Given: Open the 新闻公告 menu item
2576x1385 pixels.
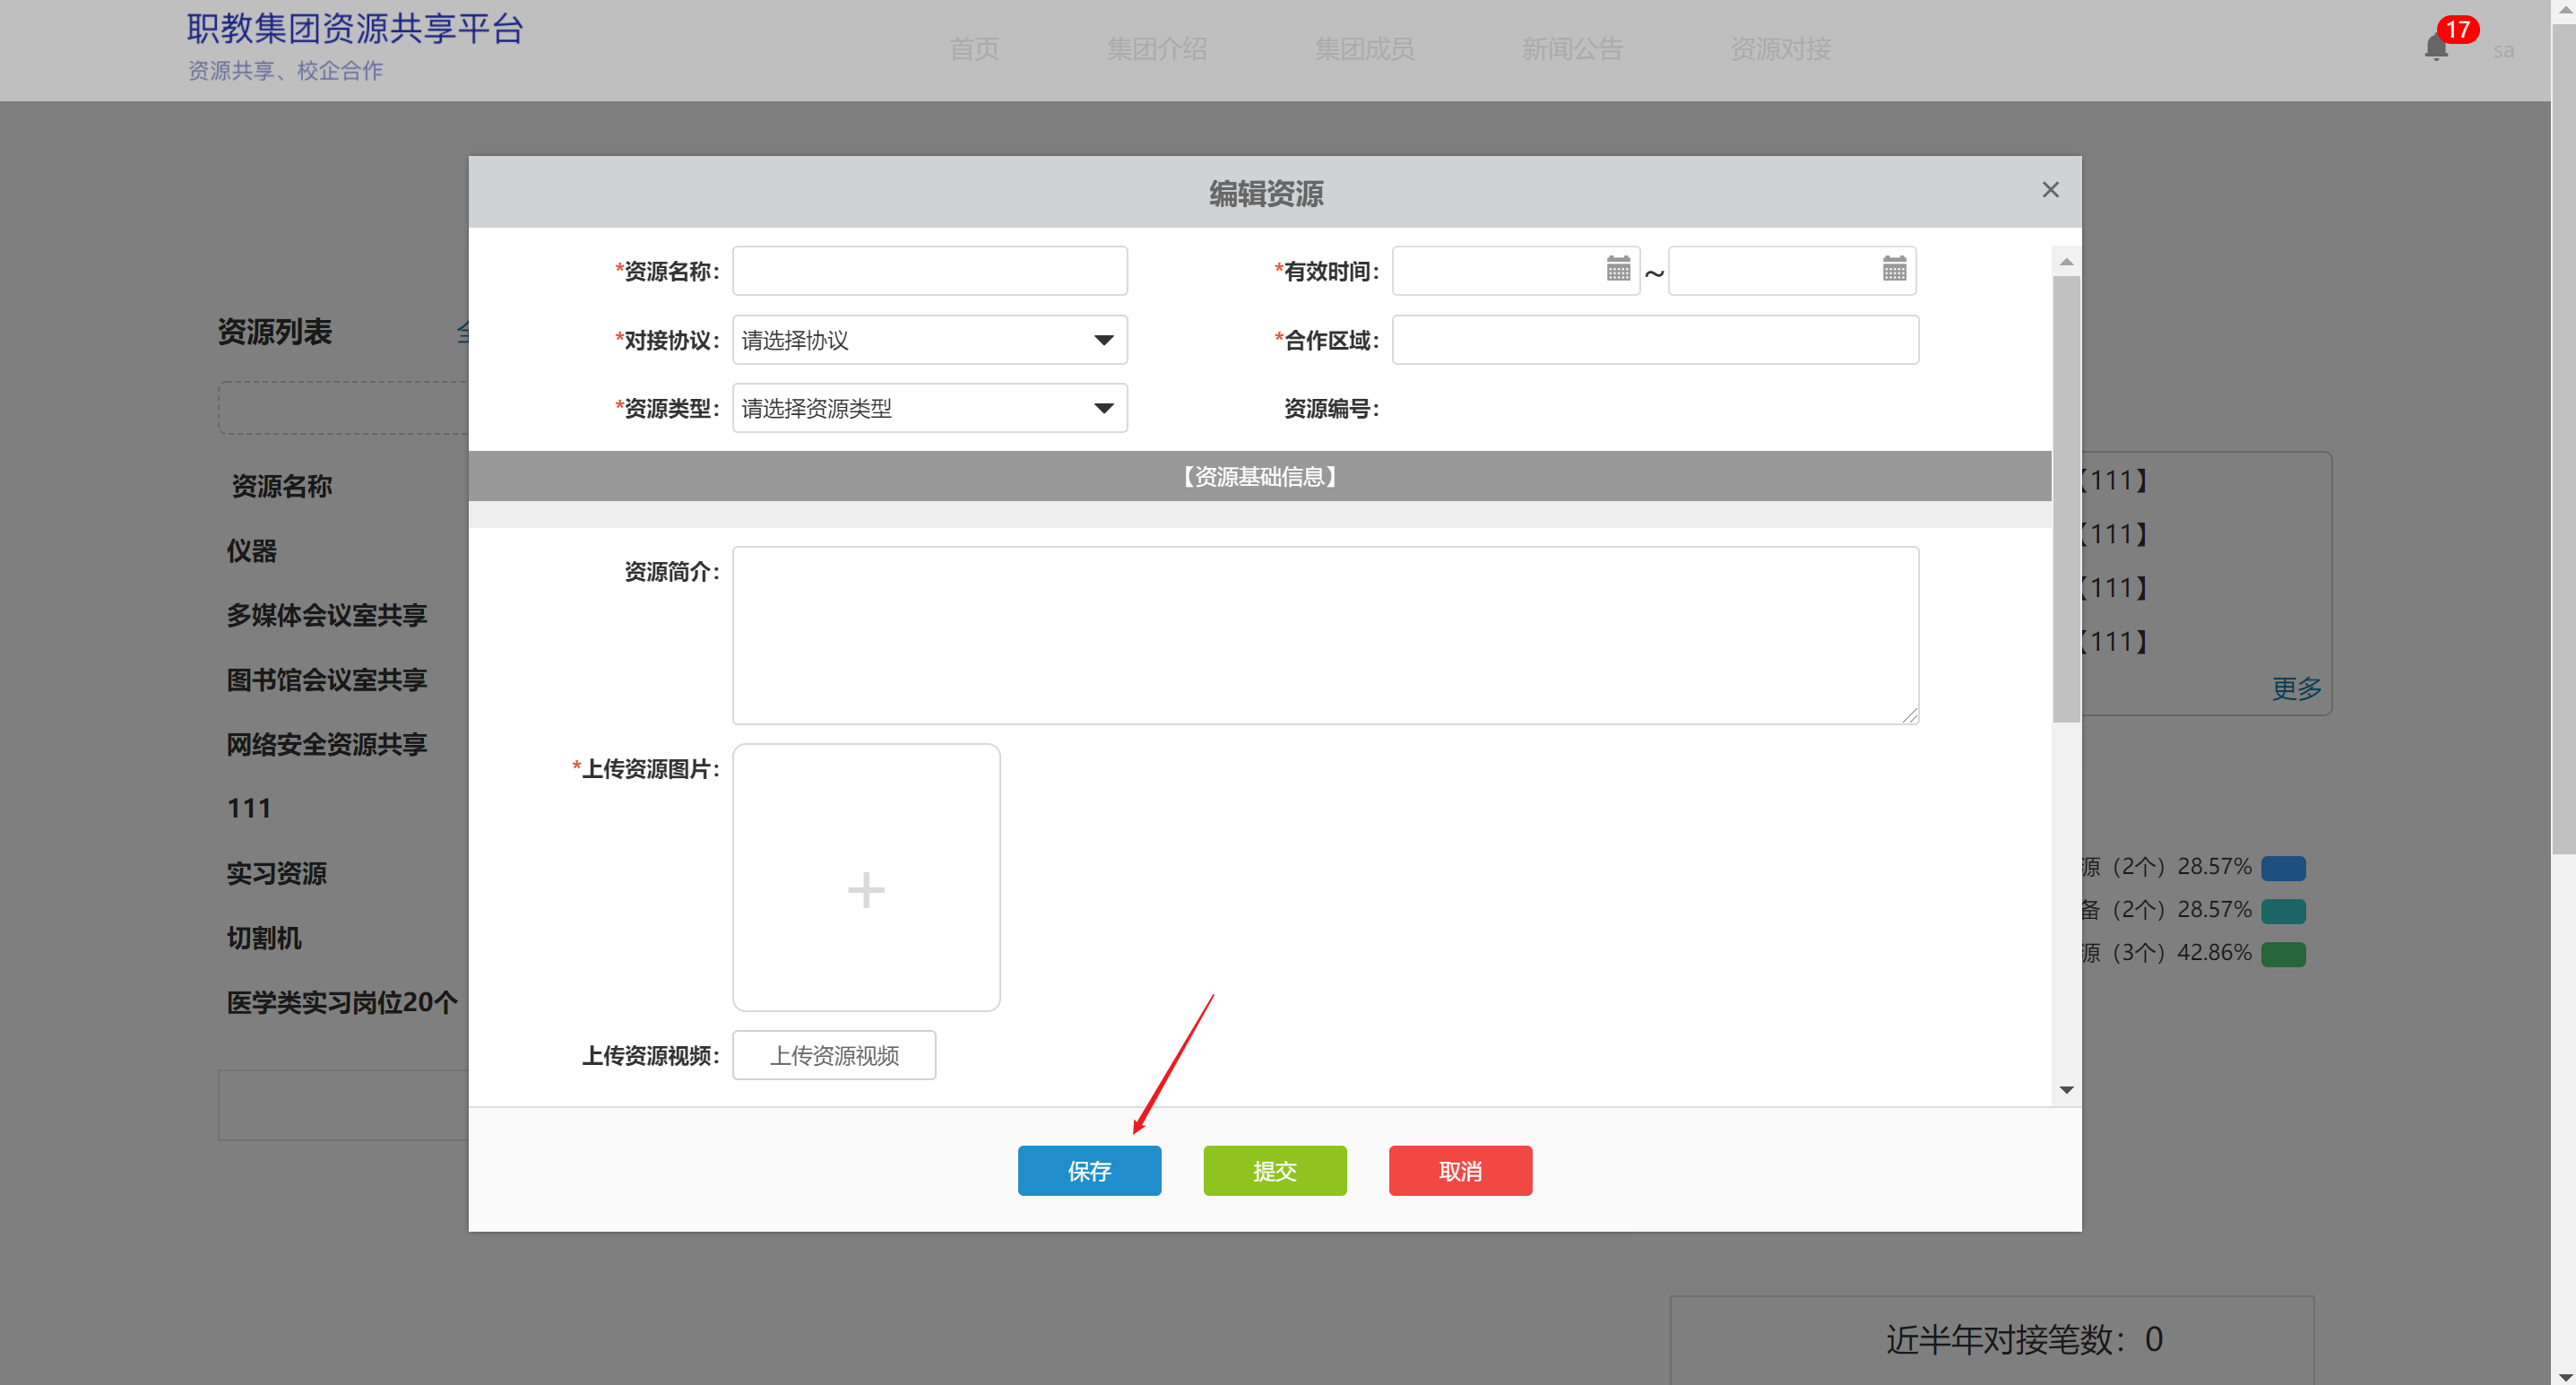Looking at the screenshot, I should click(1571, 49).
